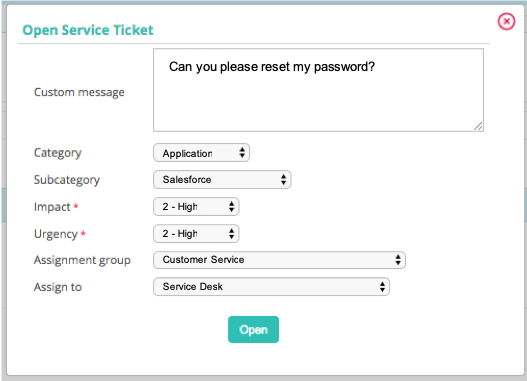The image size is (527, 381).
Task: Click the Open Service Ticket title heading
Action: 88,30
